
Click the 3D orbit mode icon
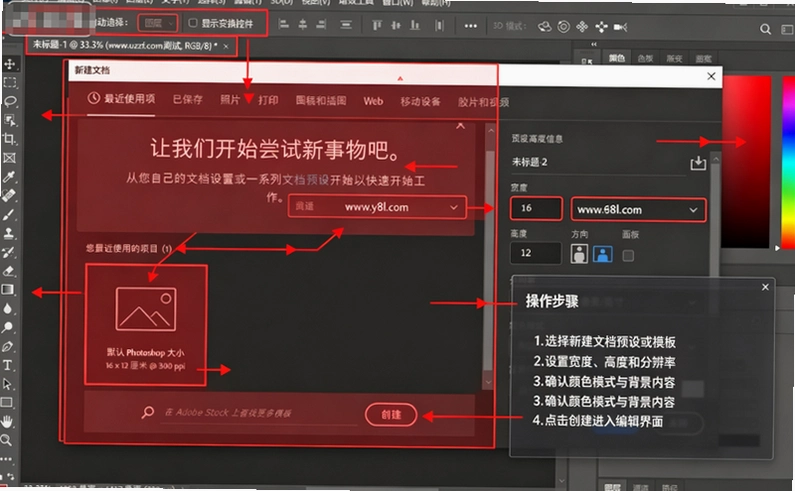click(x=545, y=26)
